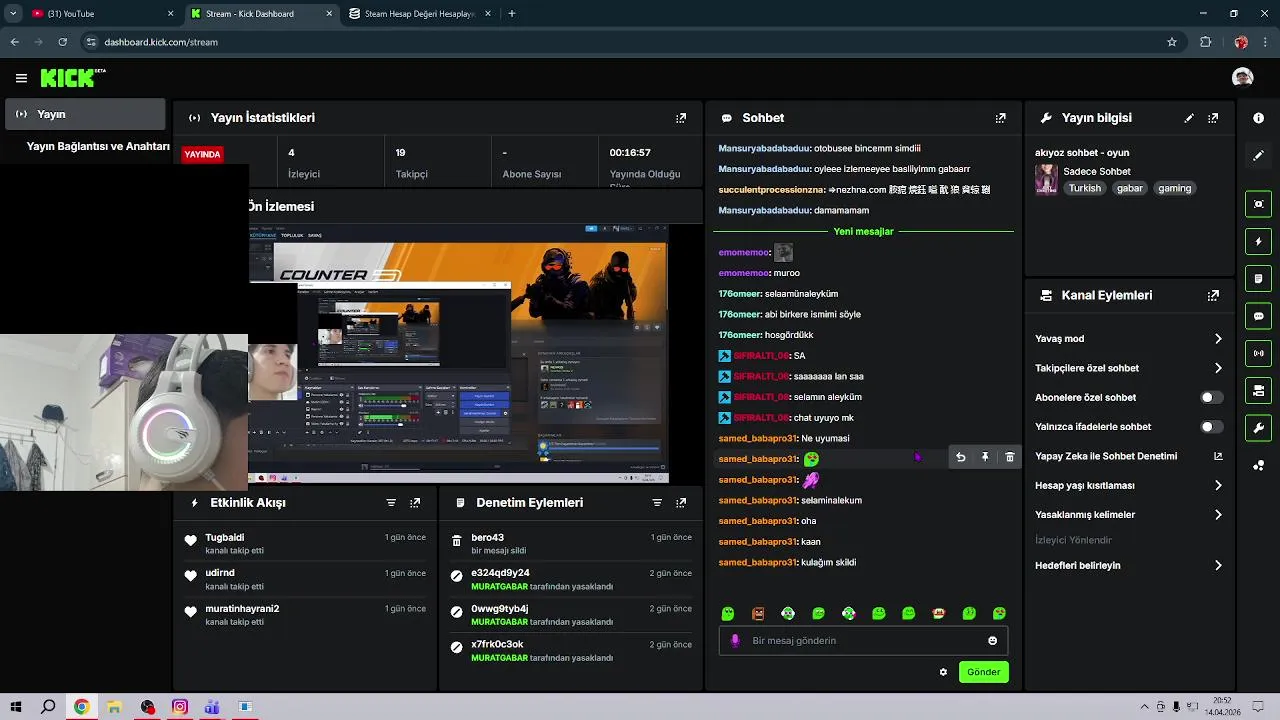Image resolution: width=1280 pixels, height=720 pixels.
Task: Expand Takipçilere özel sohbet settings
Action: tap(1128, 368)
